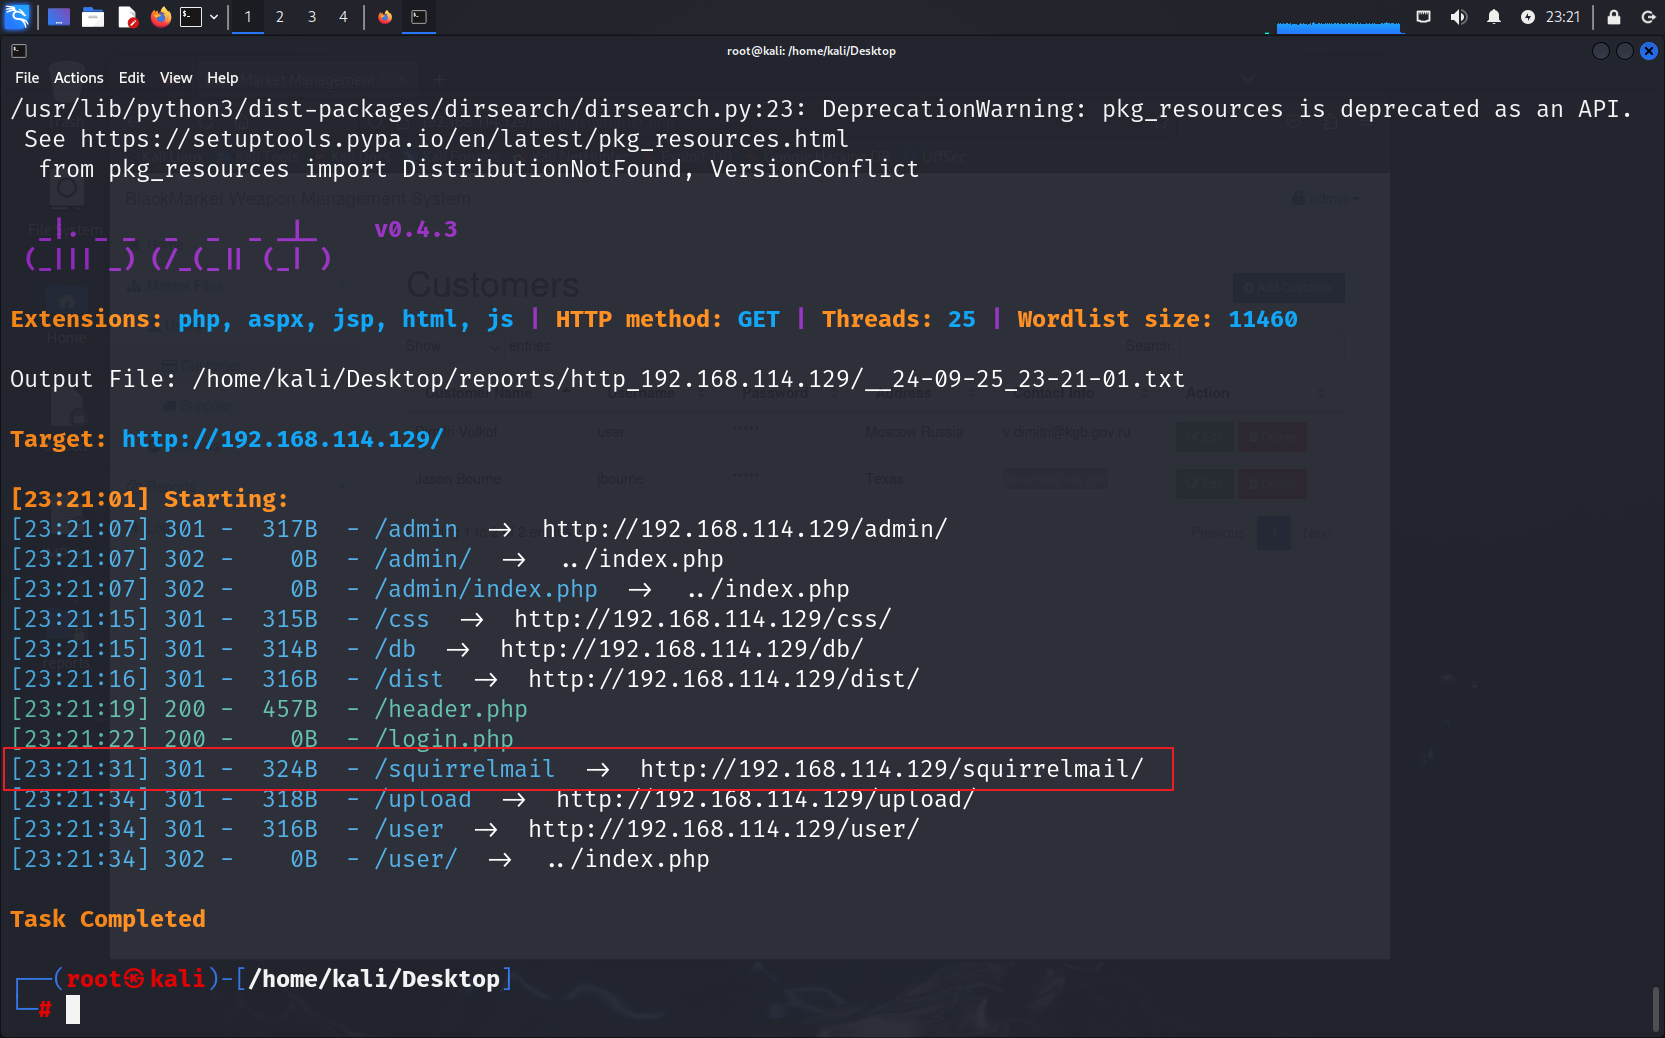The image size is (1665, 1038).
Task: Close the terminal window
Action: (1649, 51)
